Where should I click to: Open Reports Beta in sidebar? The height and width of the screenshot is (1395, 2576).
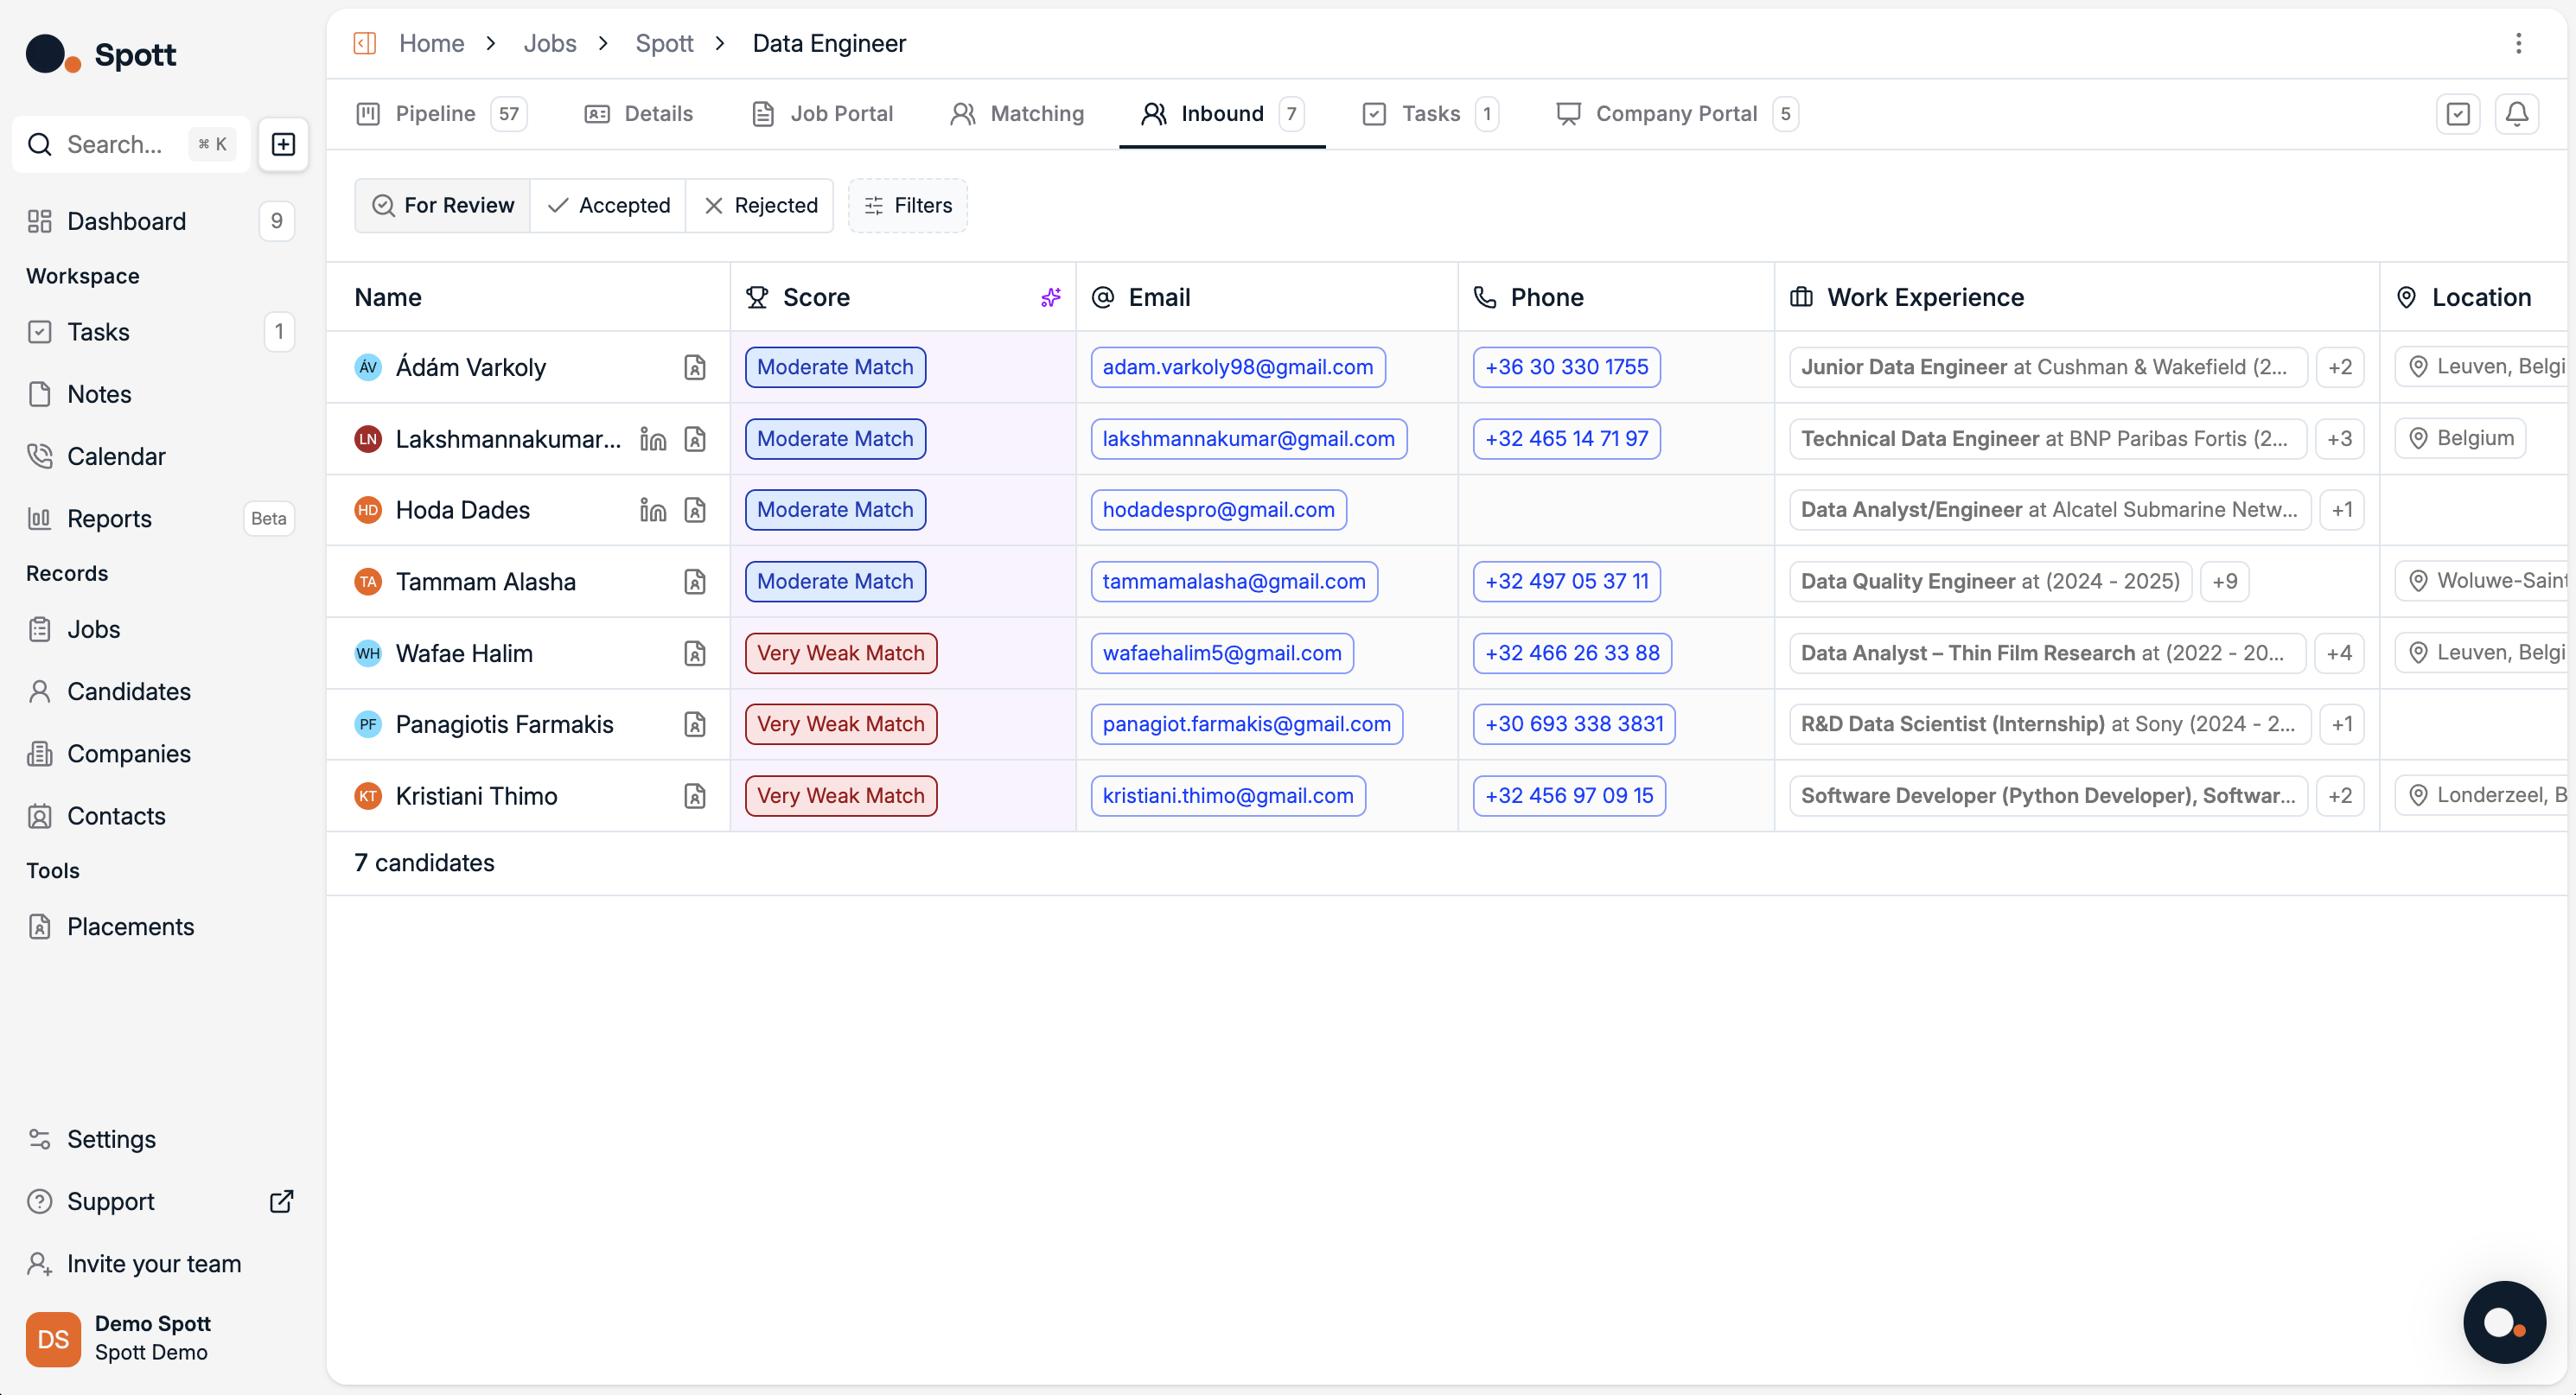point(160,518)
